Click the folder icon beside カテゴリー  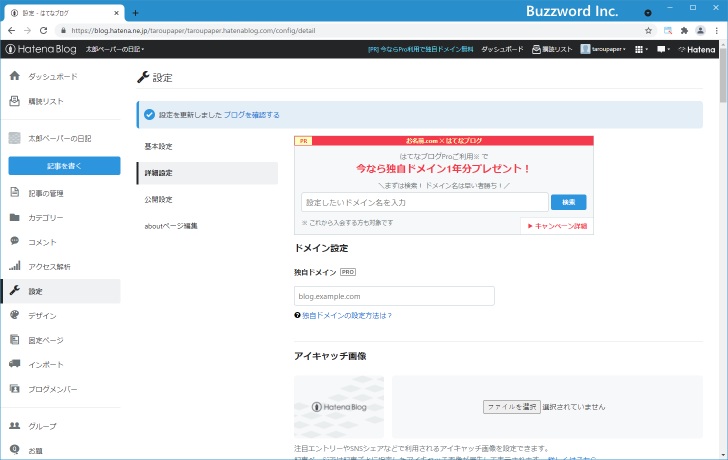point(15,217)
